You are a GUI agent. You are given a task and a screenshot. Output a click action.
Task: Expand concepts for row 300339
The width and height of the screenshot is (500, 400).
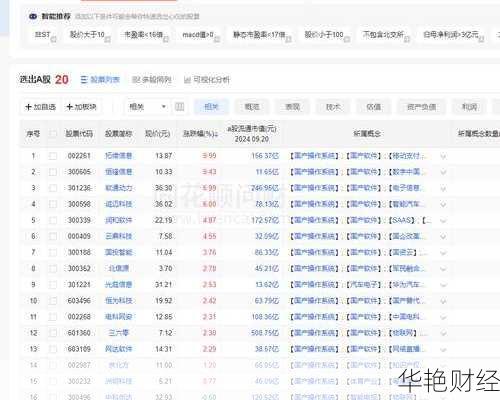pyautogui.click(x=443, y=220)
